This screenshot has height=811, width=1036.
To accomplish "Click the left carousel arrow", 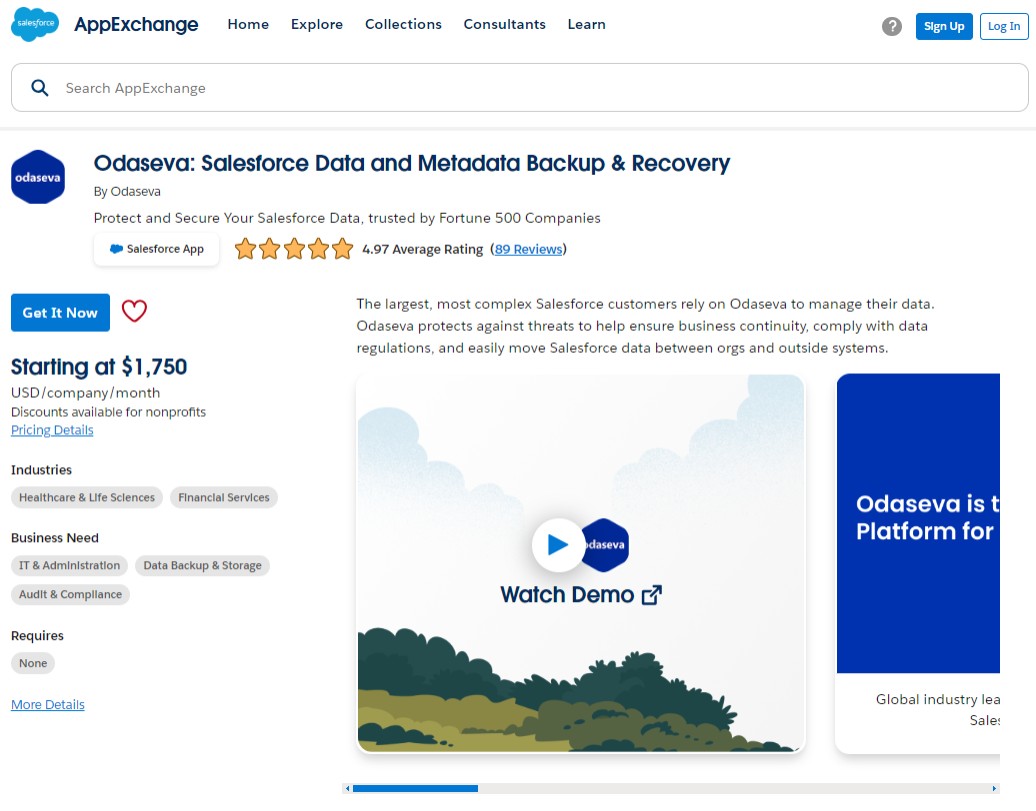I will point(347,788).
